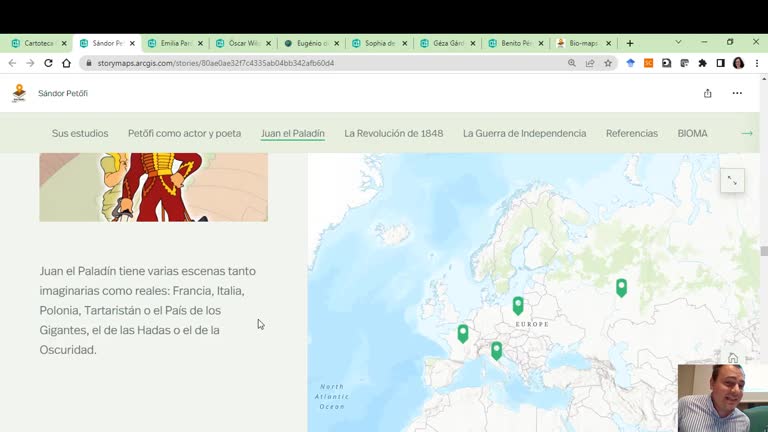Go to the browser home page

(67, 63)
